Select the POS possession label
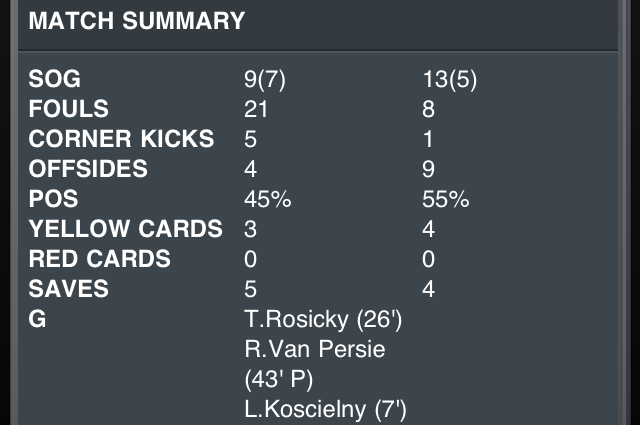 point(53,199)
